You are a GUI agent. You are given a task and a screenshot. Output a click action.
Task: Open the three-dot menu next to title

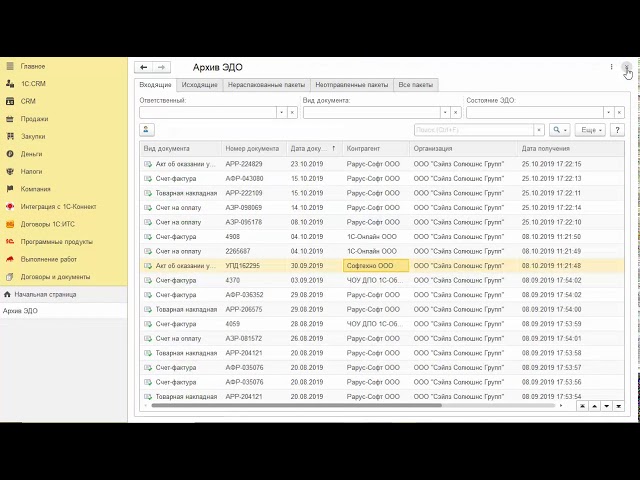611,67
